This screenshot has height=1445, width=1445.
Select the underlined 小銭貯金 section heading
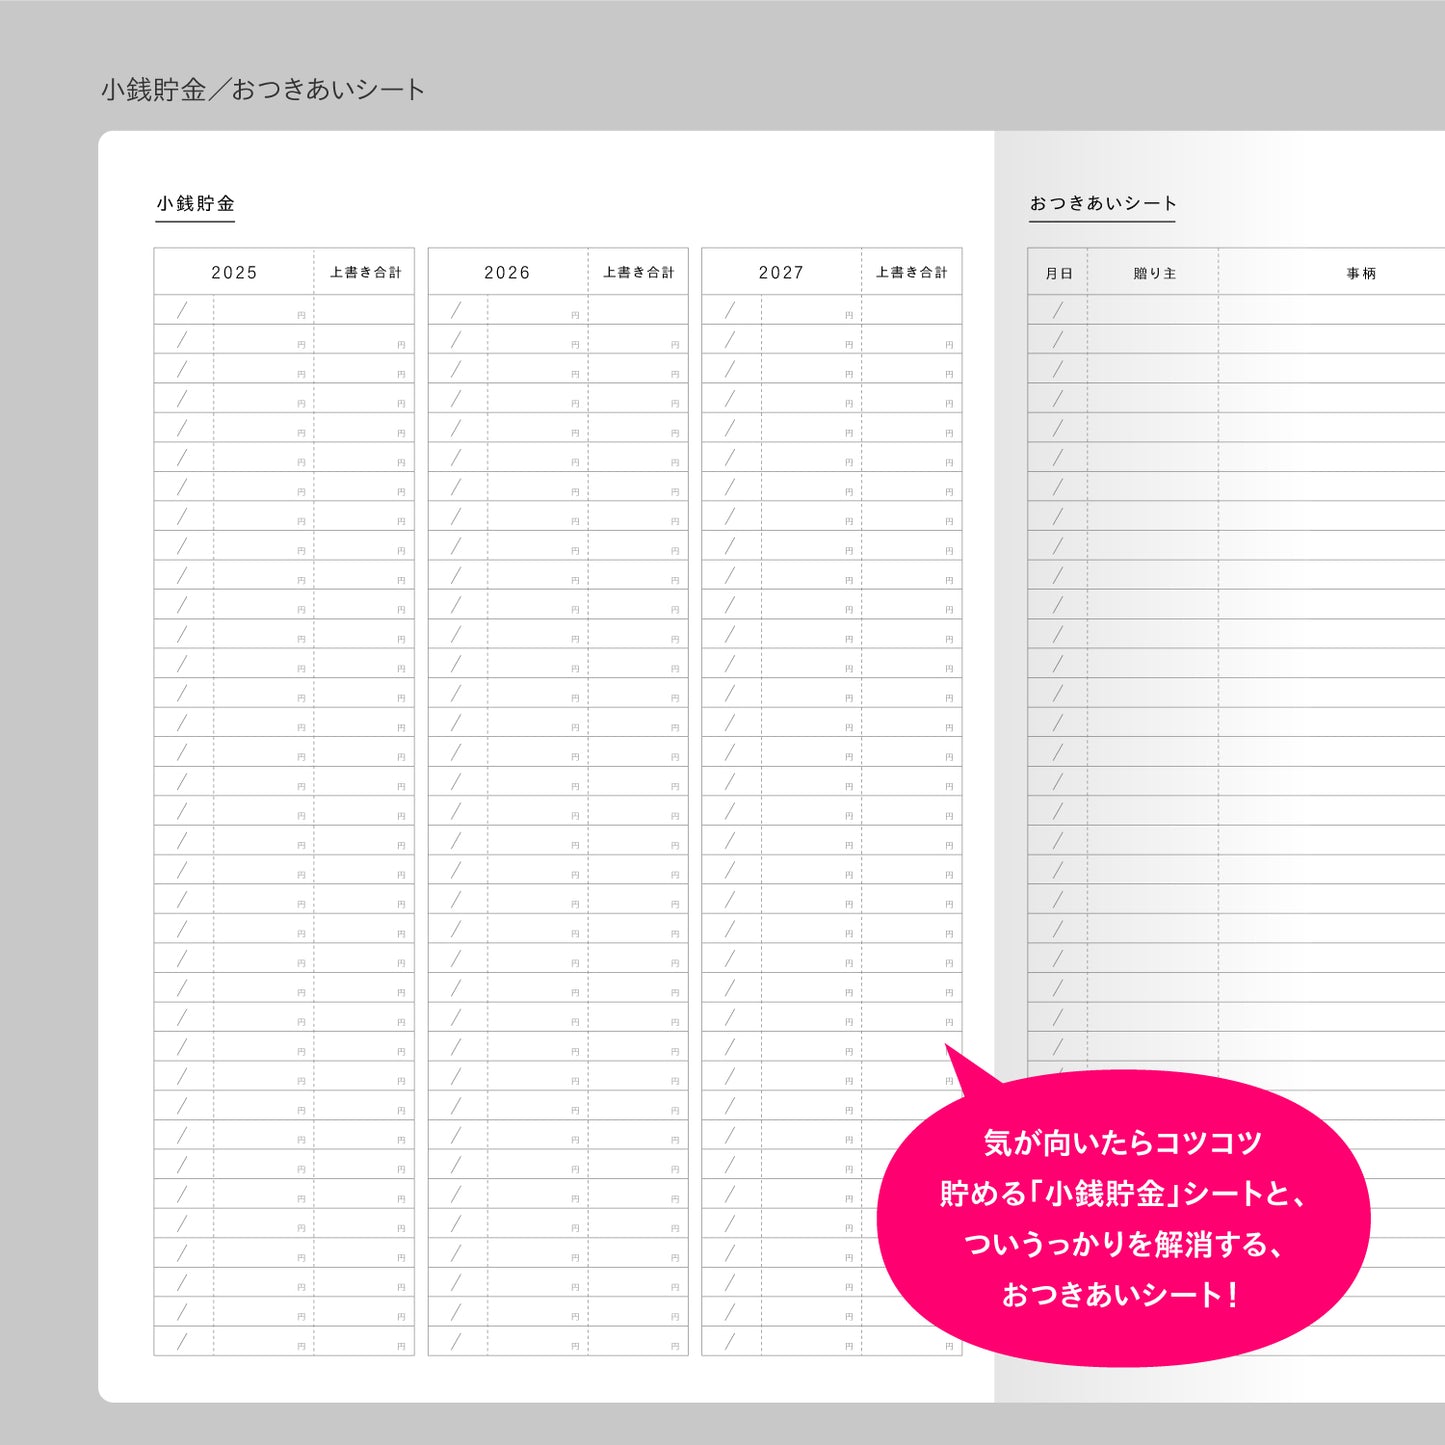click(195, 204)
